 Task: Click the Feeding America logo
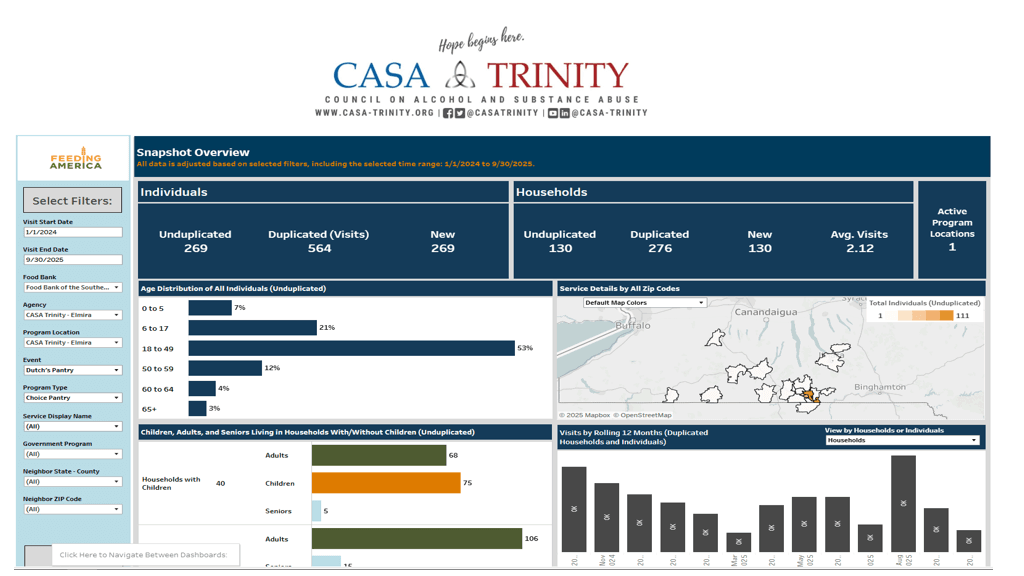coord(76,159)
